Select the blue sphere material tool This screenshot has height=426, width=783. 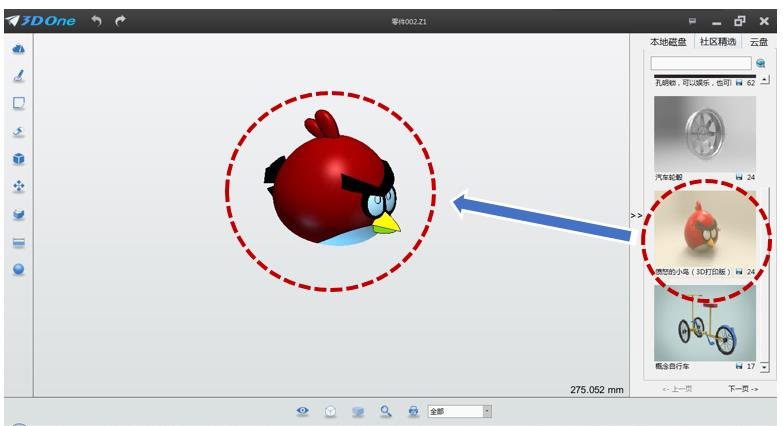click(x=18, y=269)
